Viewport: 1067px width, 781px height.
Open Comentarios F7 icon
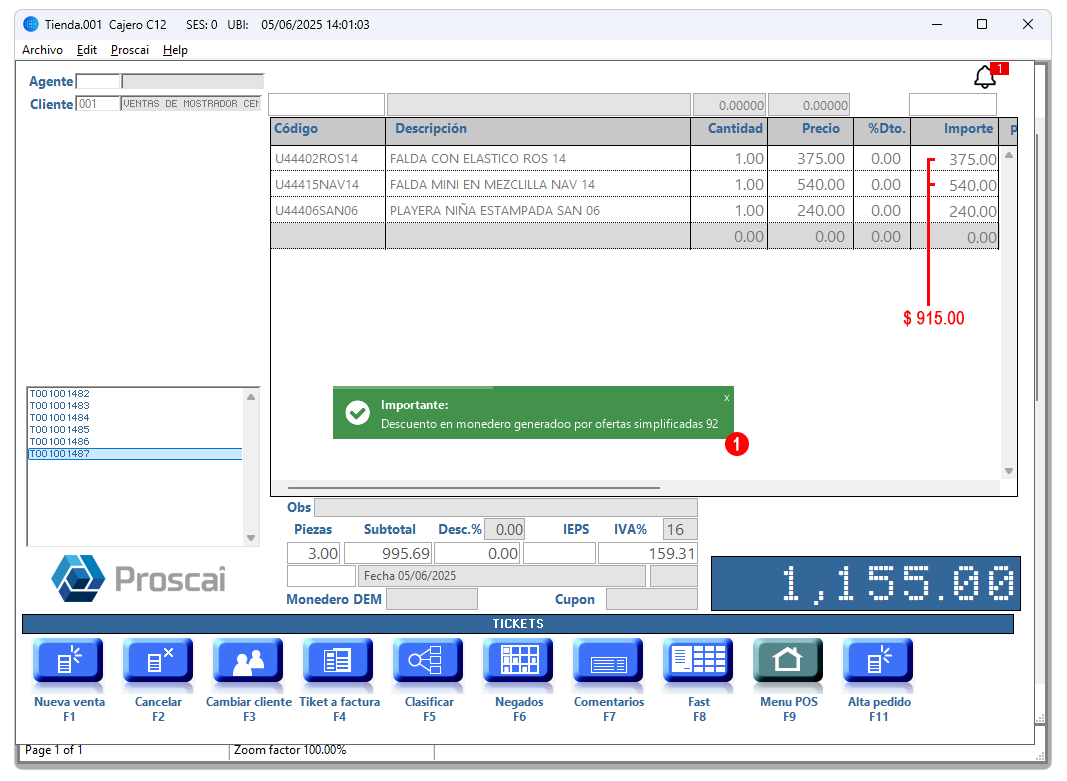(x=608, y=660)
